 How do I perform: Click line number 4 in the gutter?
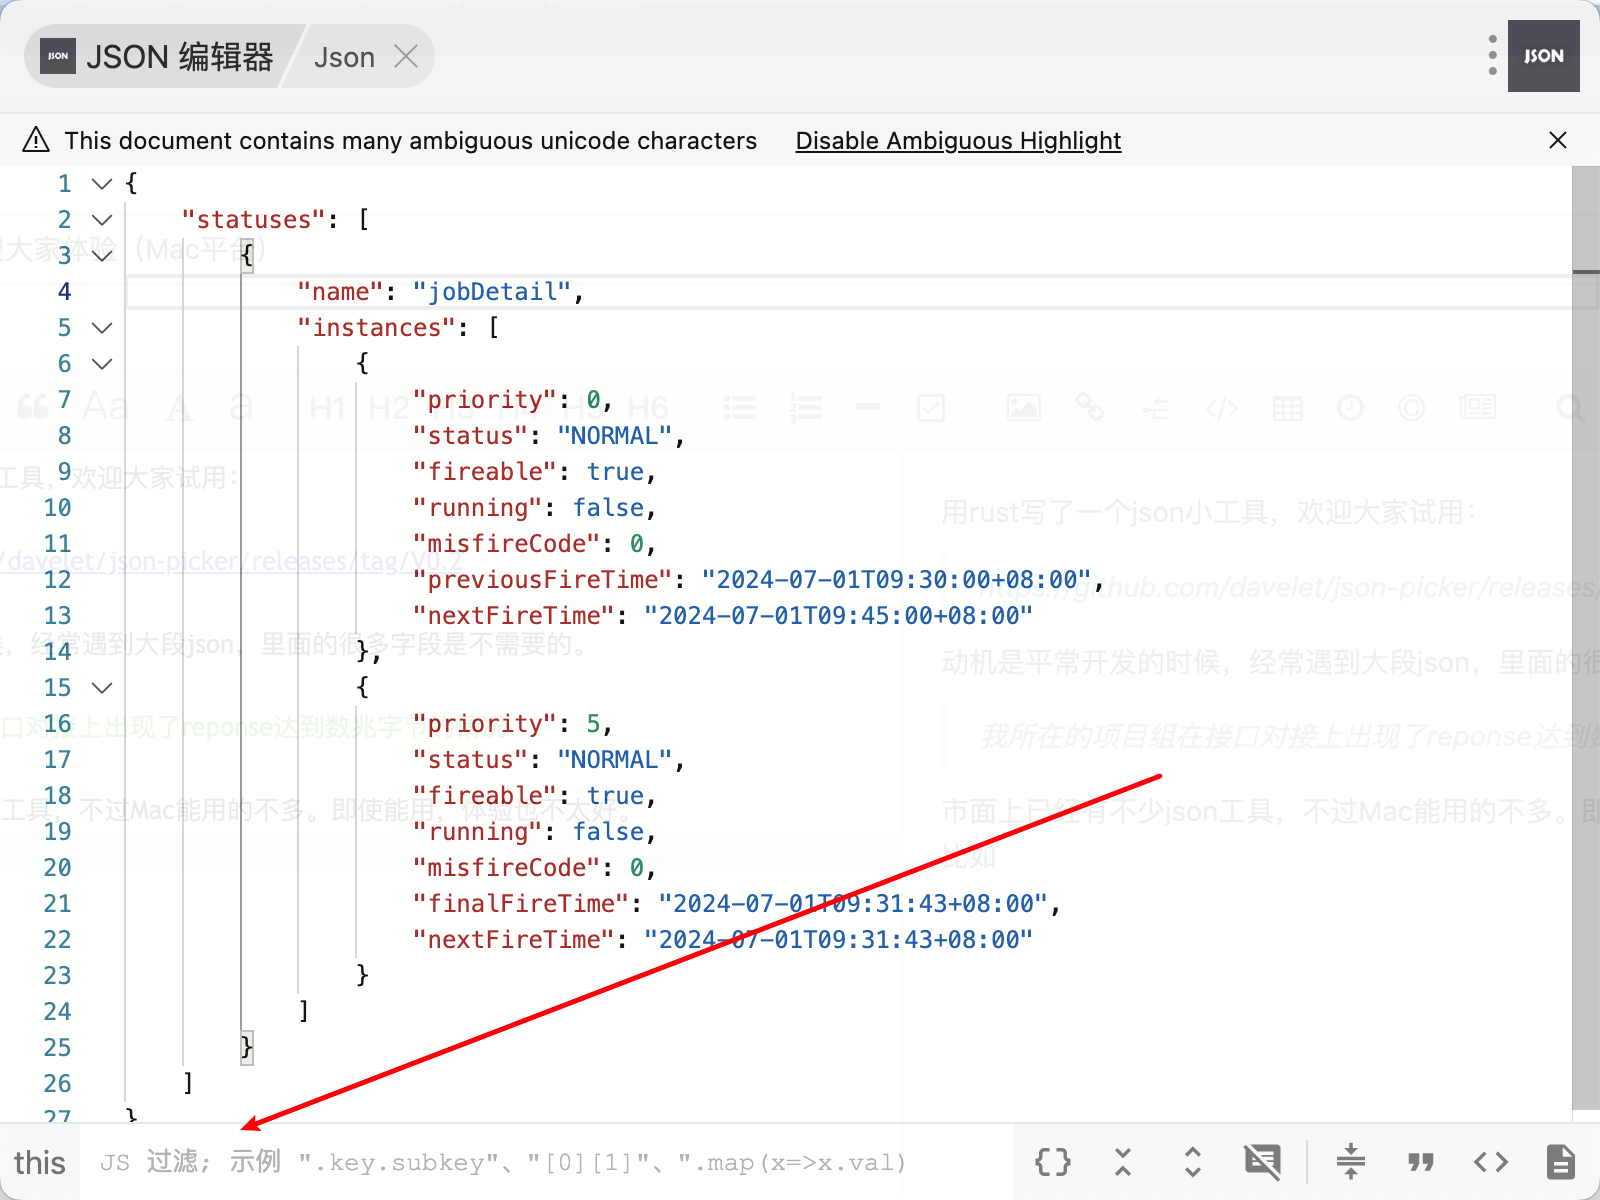click(65, 292)
